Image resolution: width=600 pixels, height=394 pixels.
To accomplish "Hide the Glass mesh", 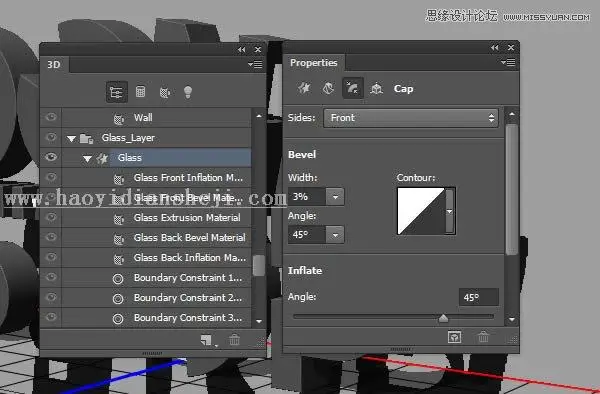I will (51, 157).
